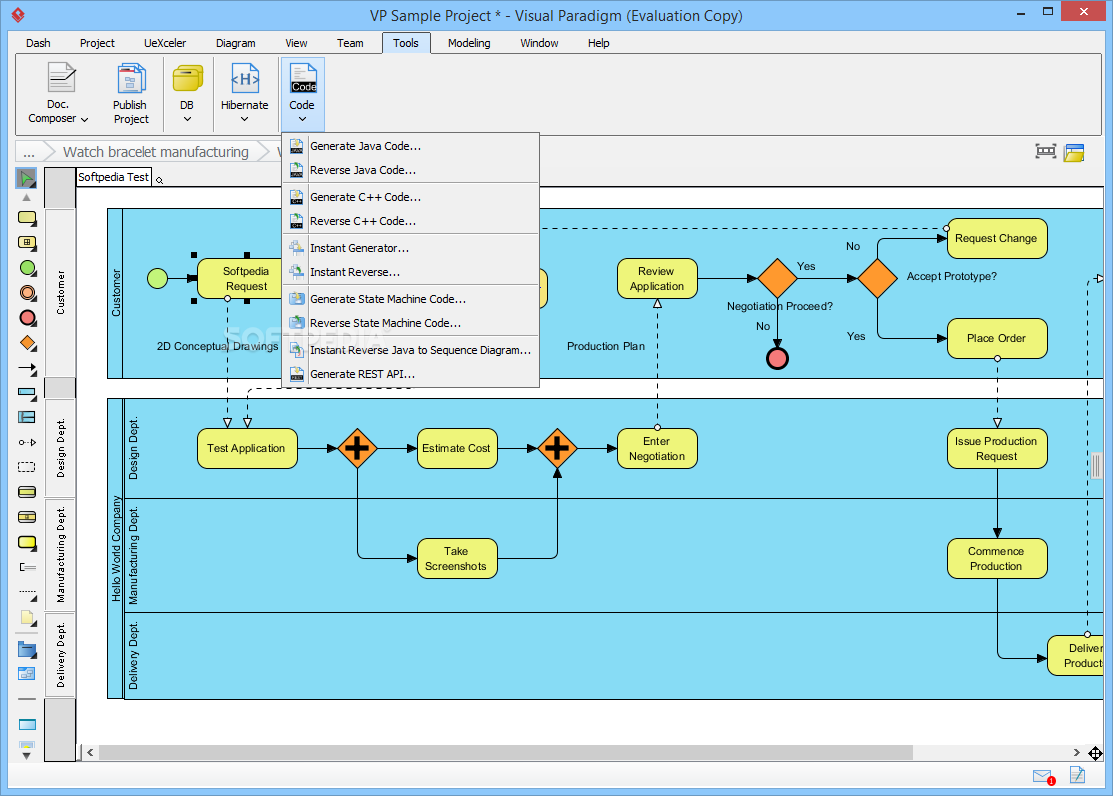This screenshot has height=796, width=1113.
Task: Select the Lane tool in palette
Action: tap(26, 418)
